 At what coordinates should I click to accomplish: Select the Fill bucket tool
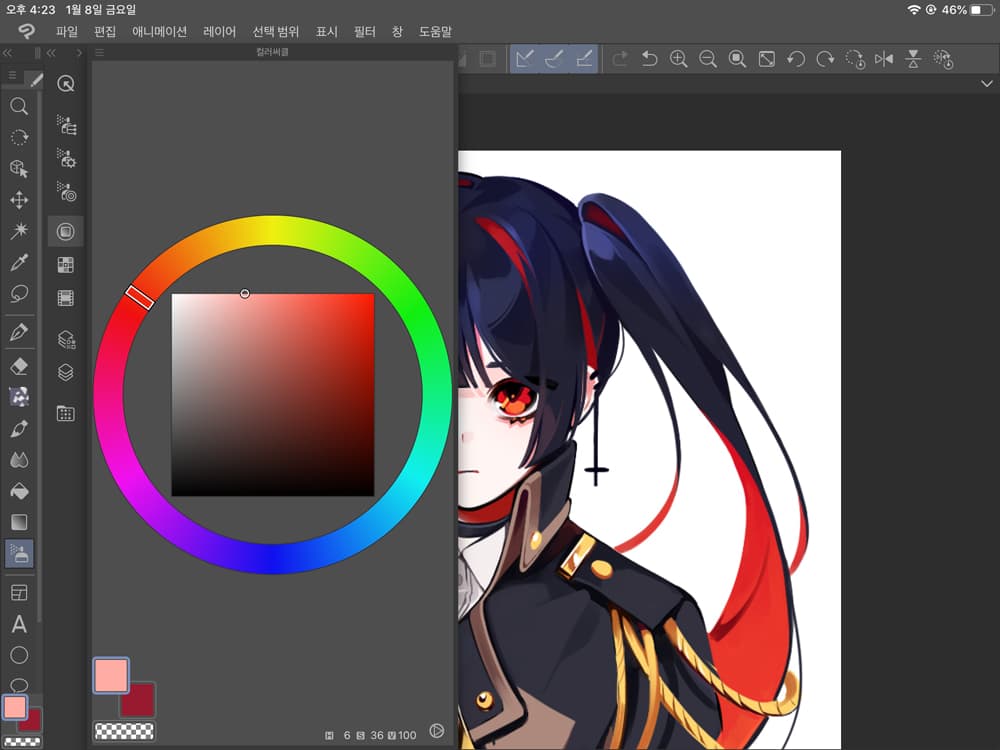point(19,490)
